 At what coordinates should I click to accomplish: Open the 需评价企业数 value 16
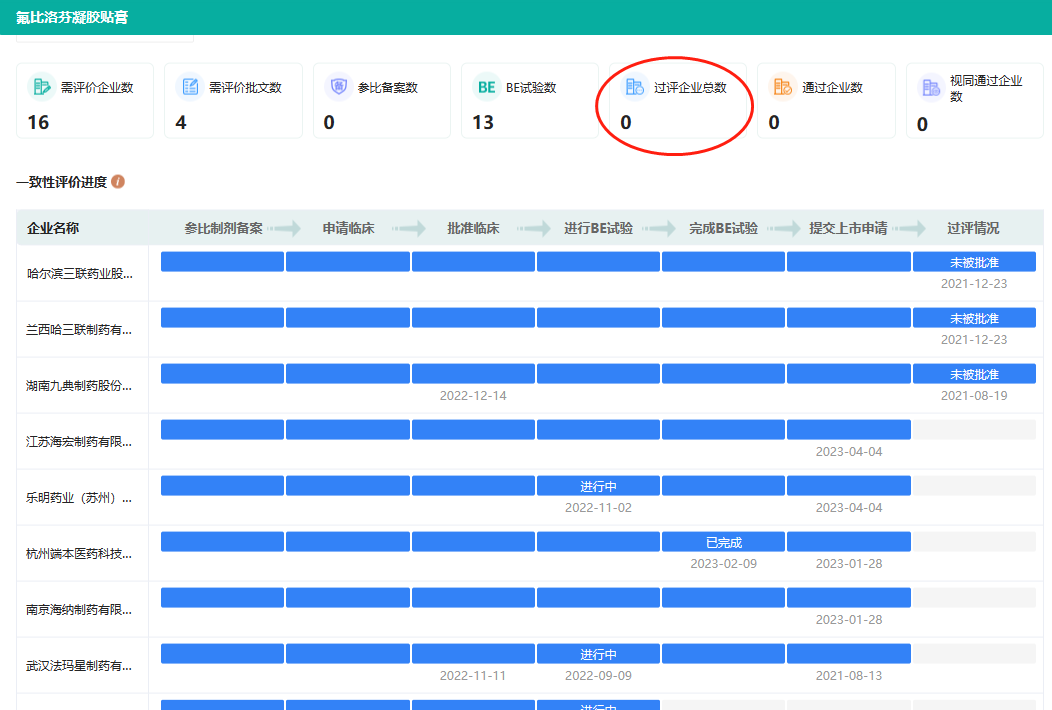38,122
